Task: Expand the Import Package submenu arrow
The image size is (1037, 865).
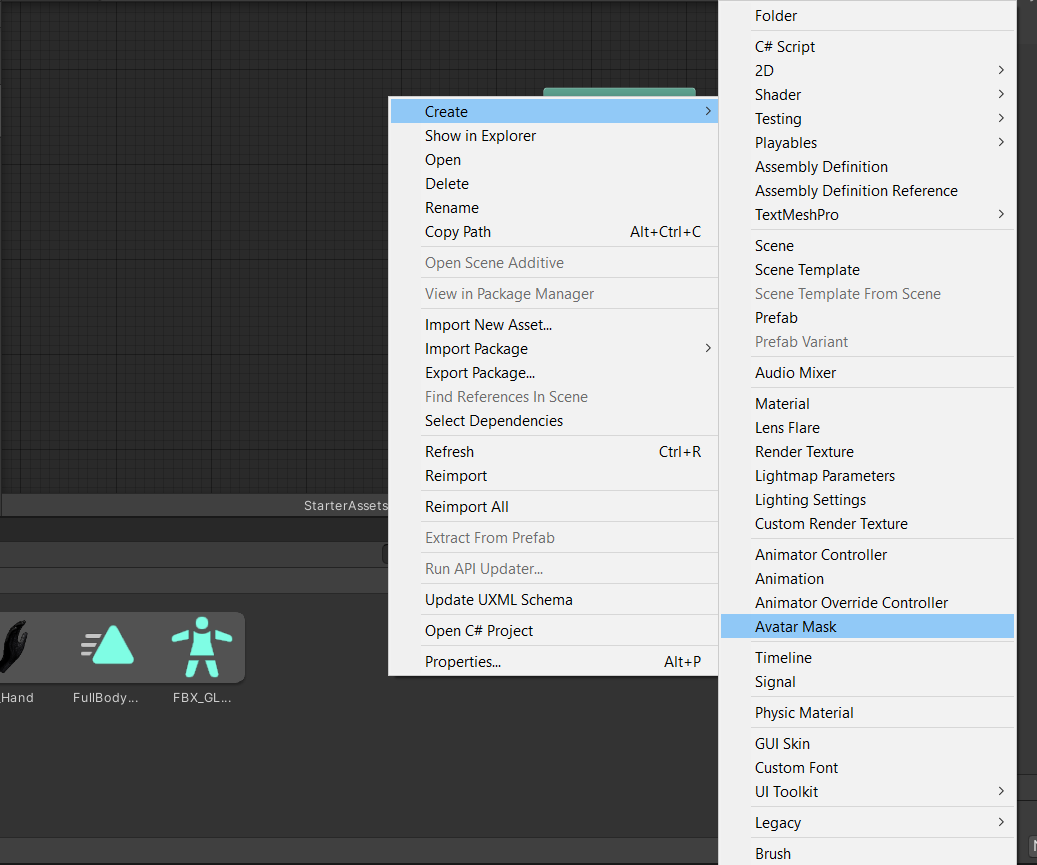Action: tap(708, 348)
